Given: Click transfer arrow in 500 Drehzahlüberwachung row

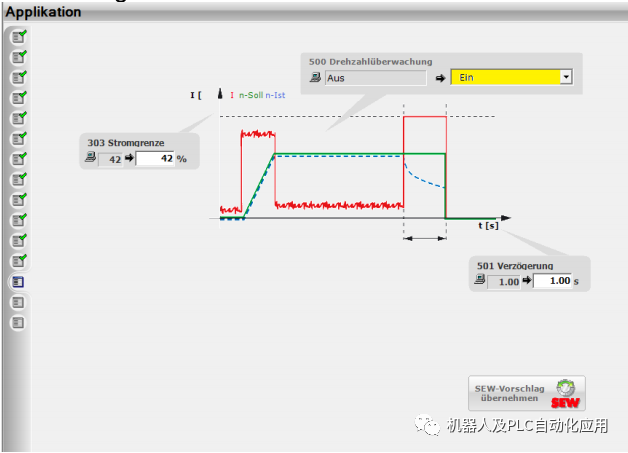Looking at the screenshot, I should coord(440,78).
